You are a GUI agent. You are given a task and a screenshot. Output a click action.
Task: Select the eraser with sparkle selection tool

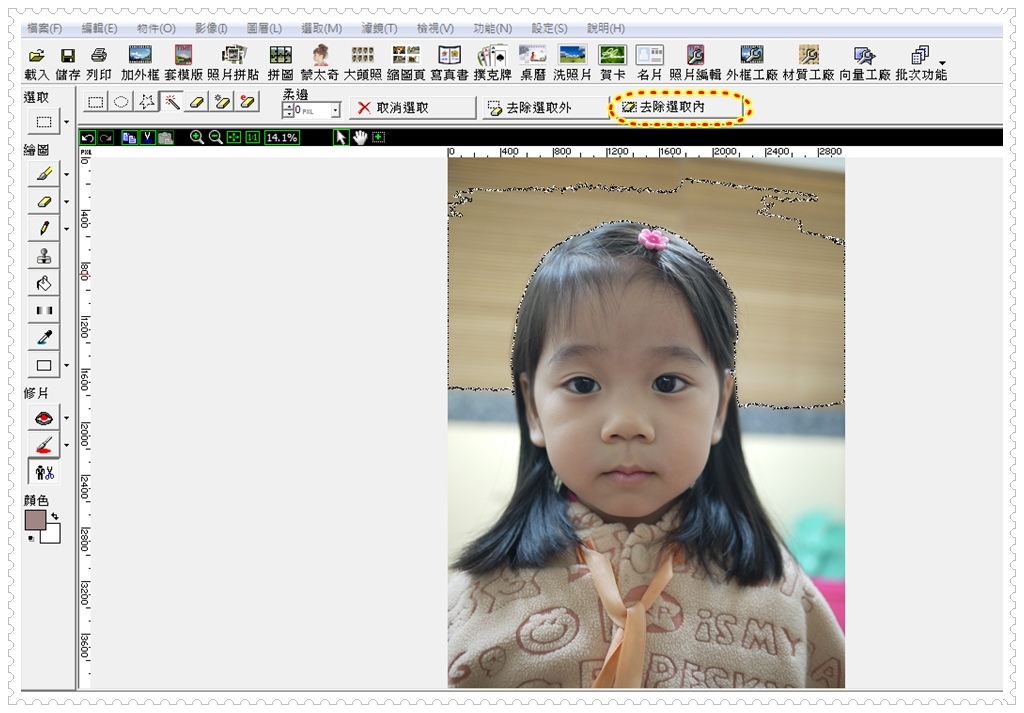pos(223,102)
